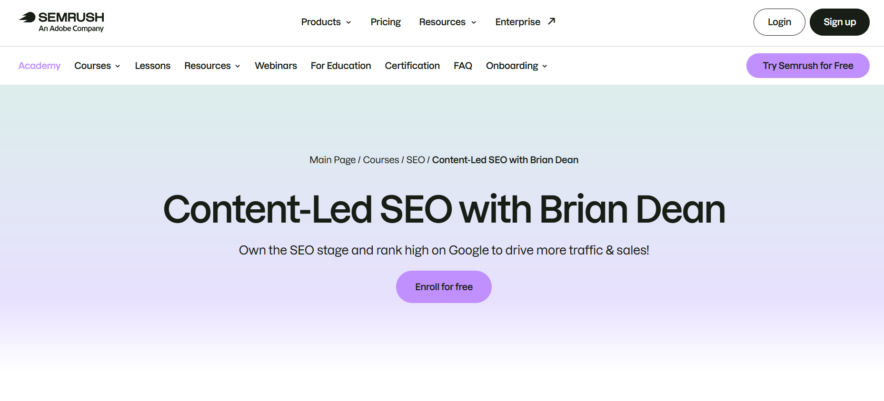Screen dimensions: 884x401
Task: Open the Academy home link
Action: pyautogui.click(x=39, y=66)
